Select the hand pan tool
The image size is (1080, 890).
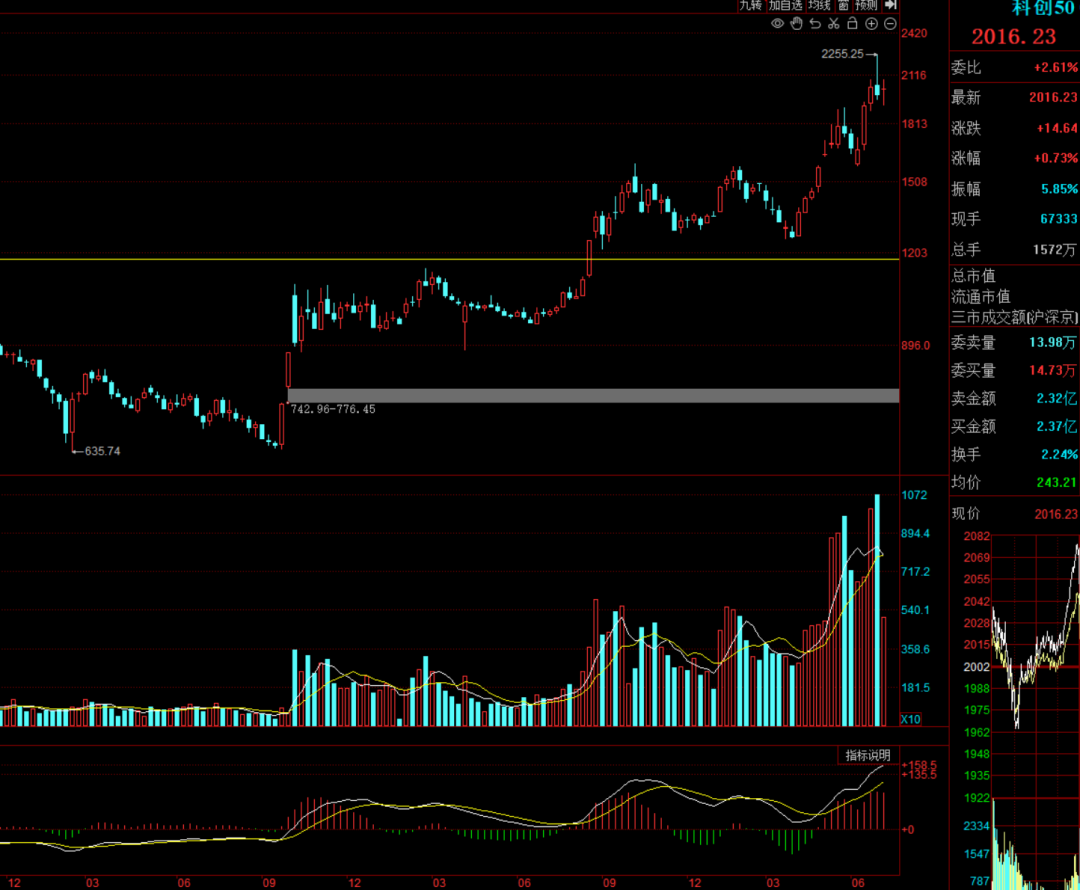pyautogui.click(x=796, y=24)
